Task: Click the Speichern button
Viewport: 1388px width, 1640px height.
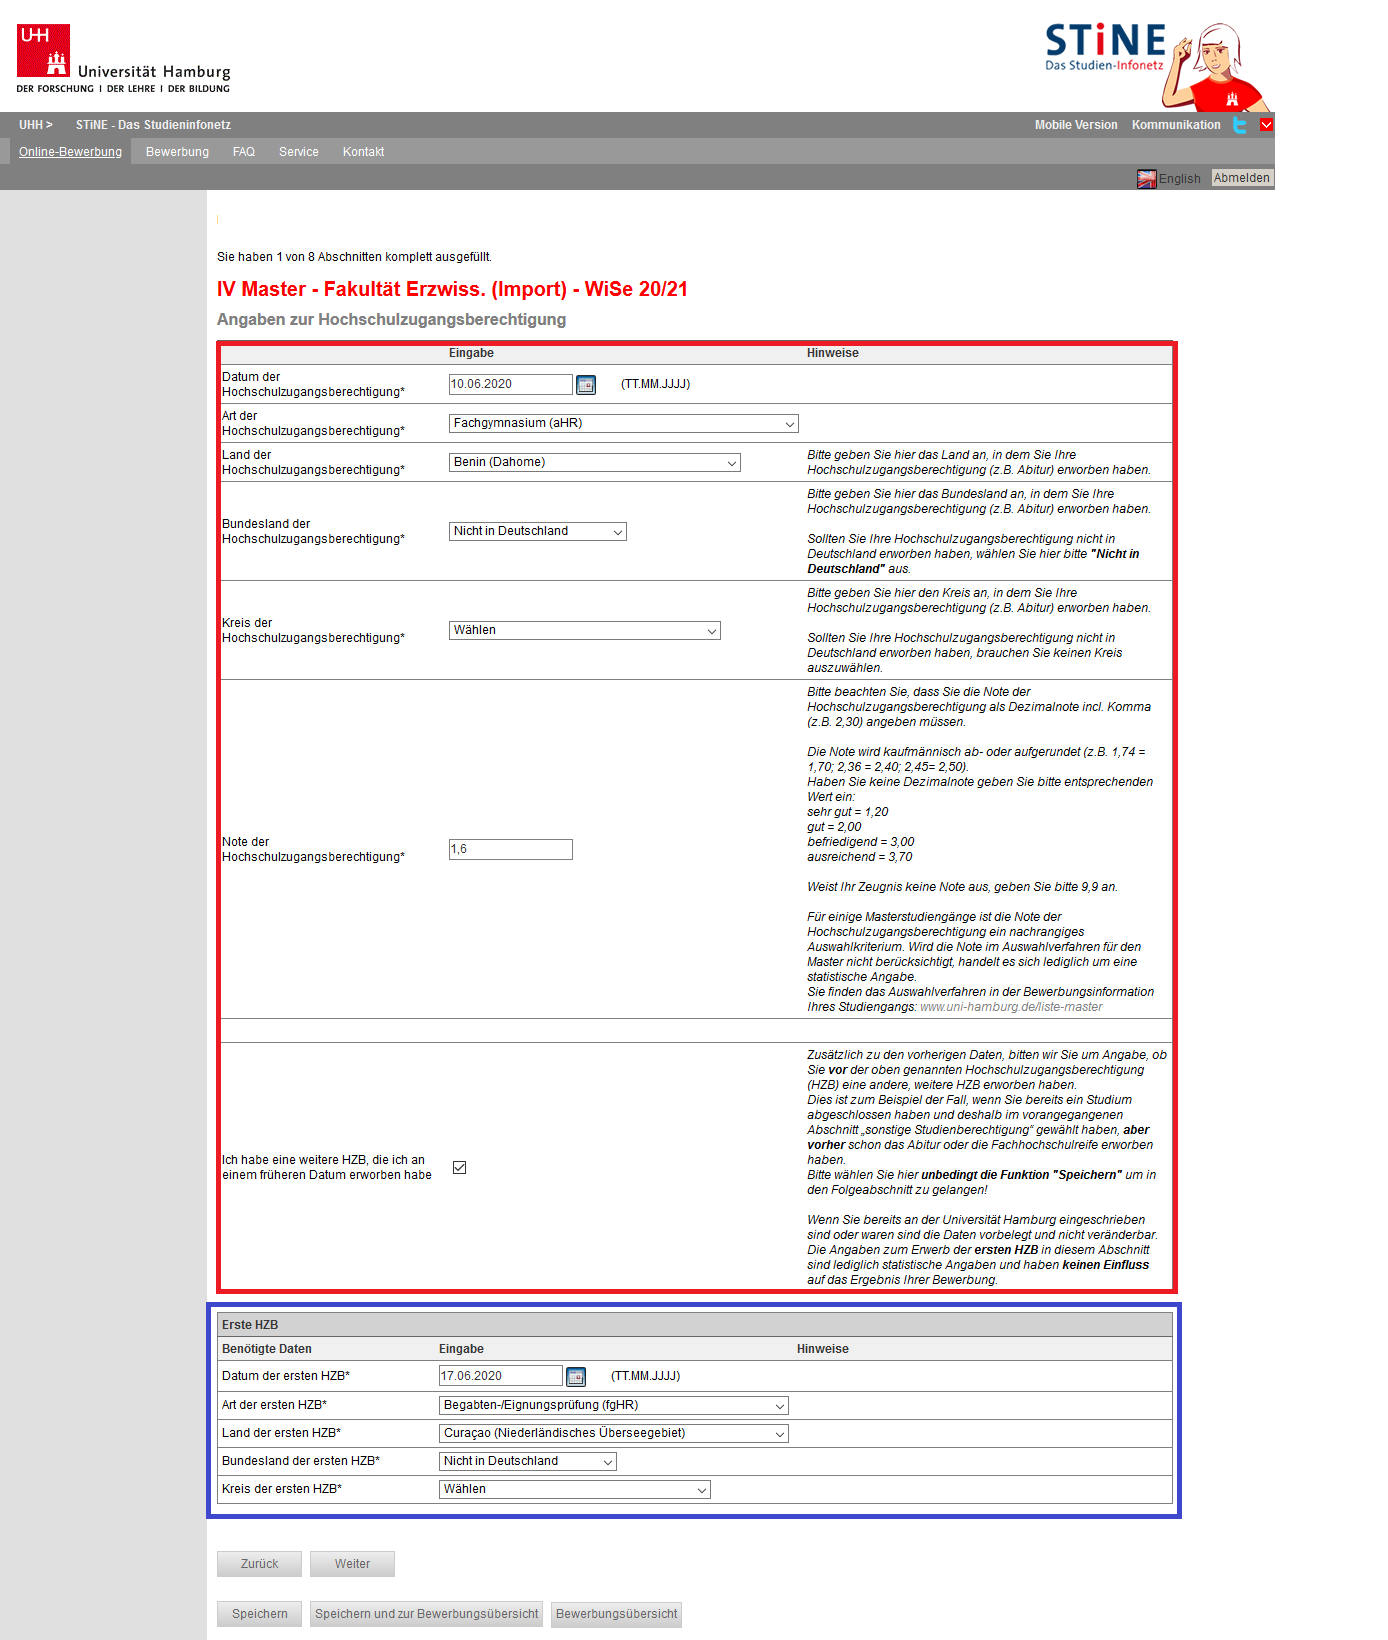Action: (x=259, y=1614)
